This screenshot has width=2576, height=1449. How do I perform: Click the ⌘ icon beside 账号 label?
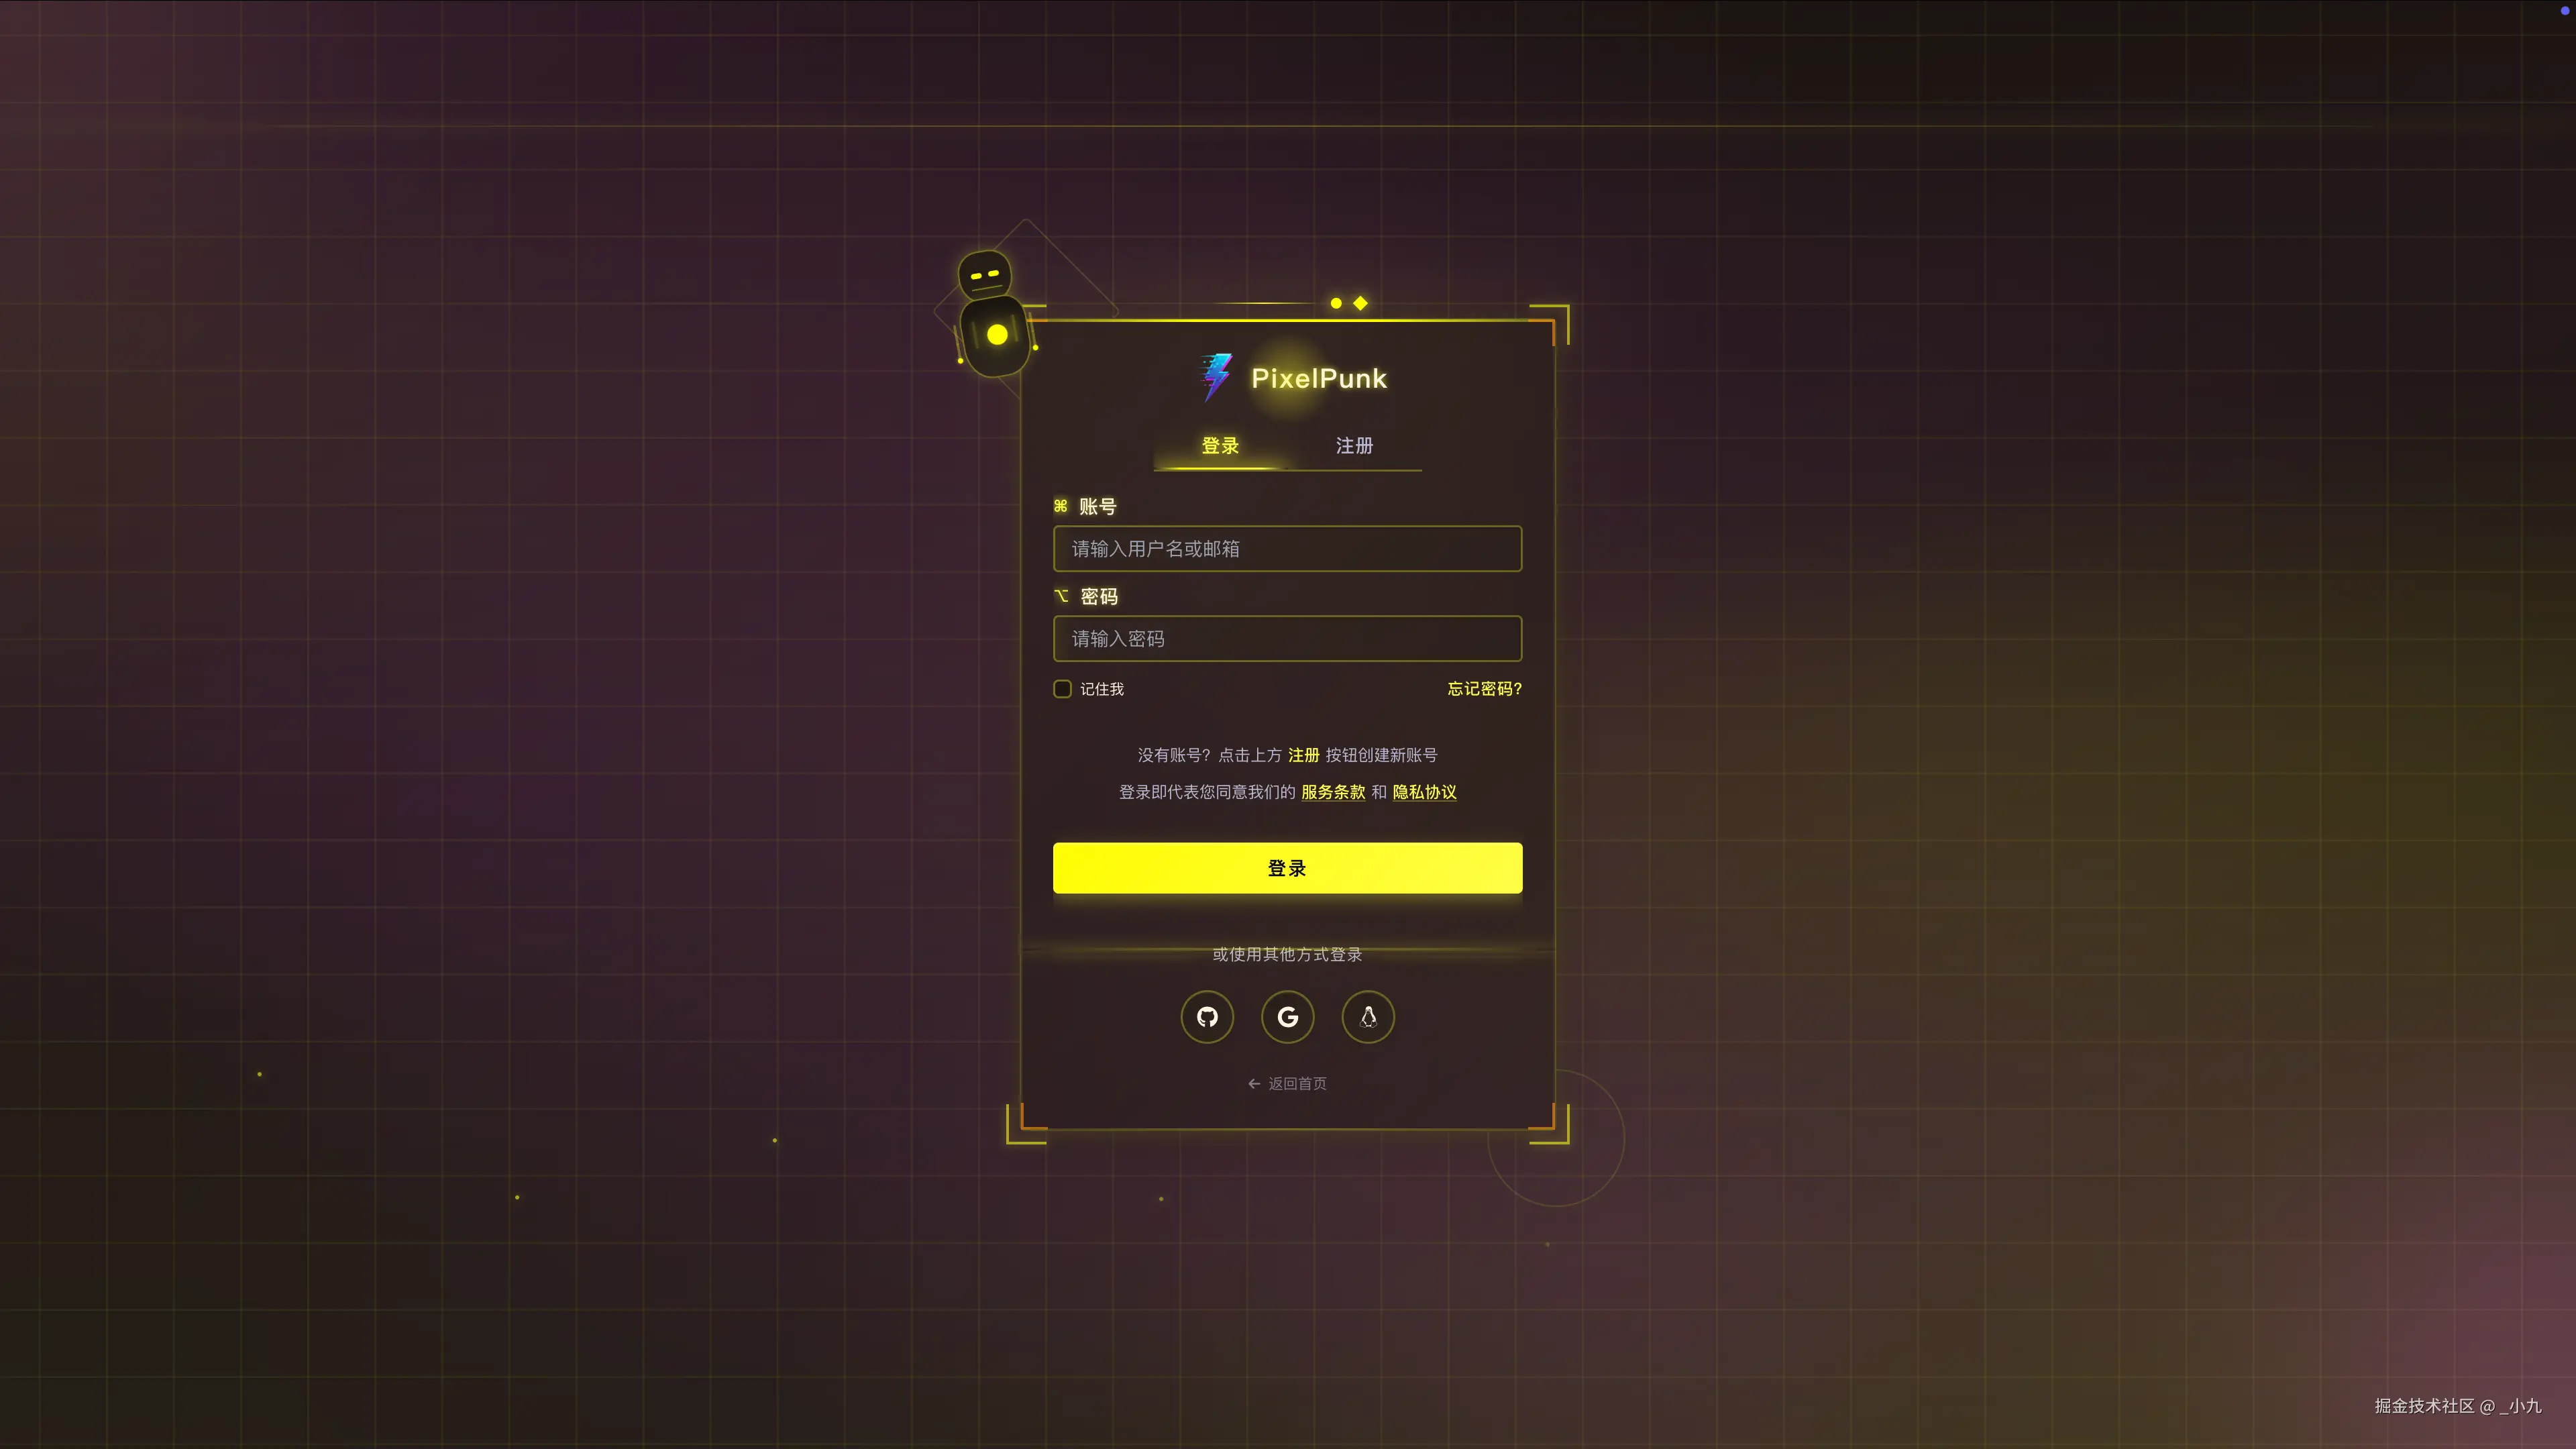click(x=1061, y=506)
